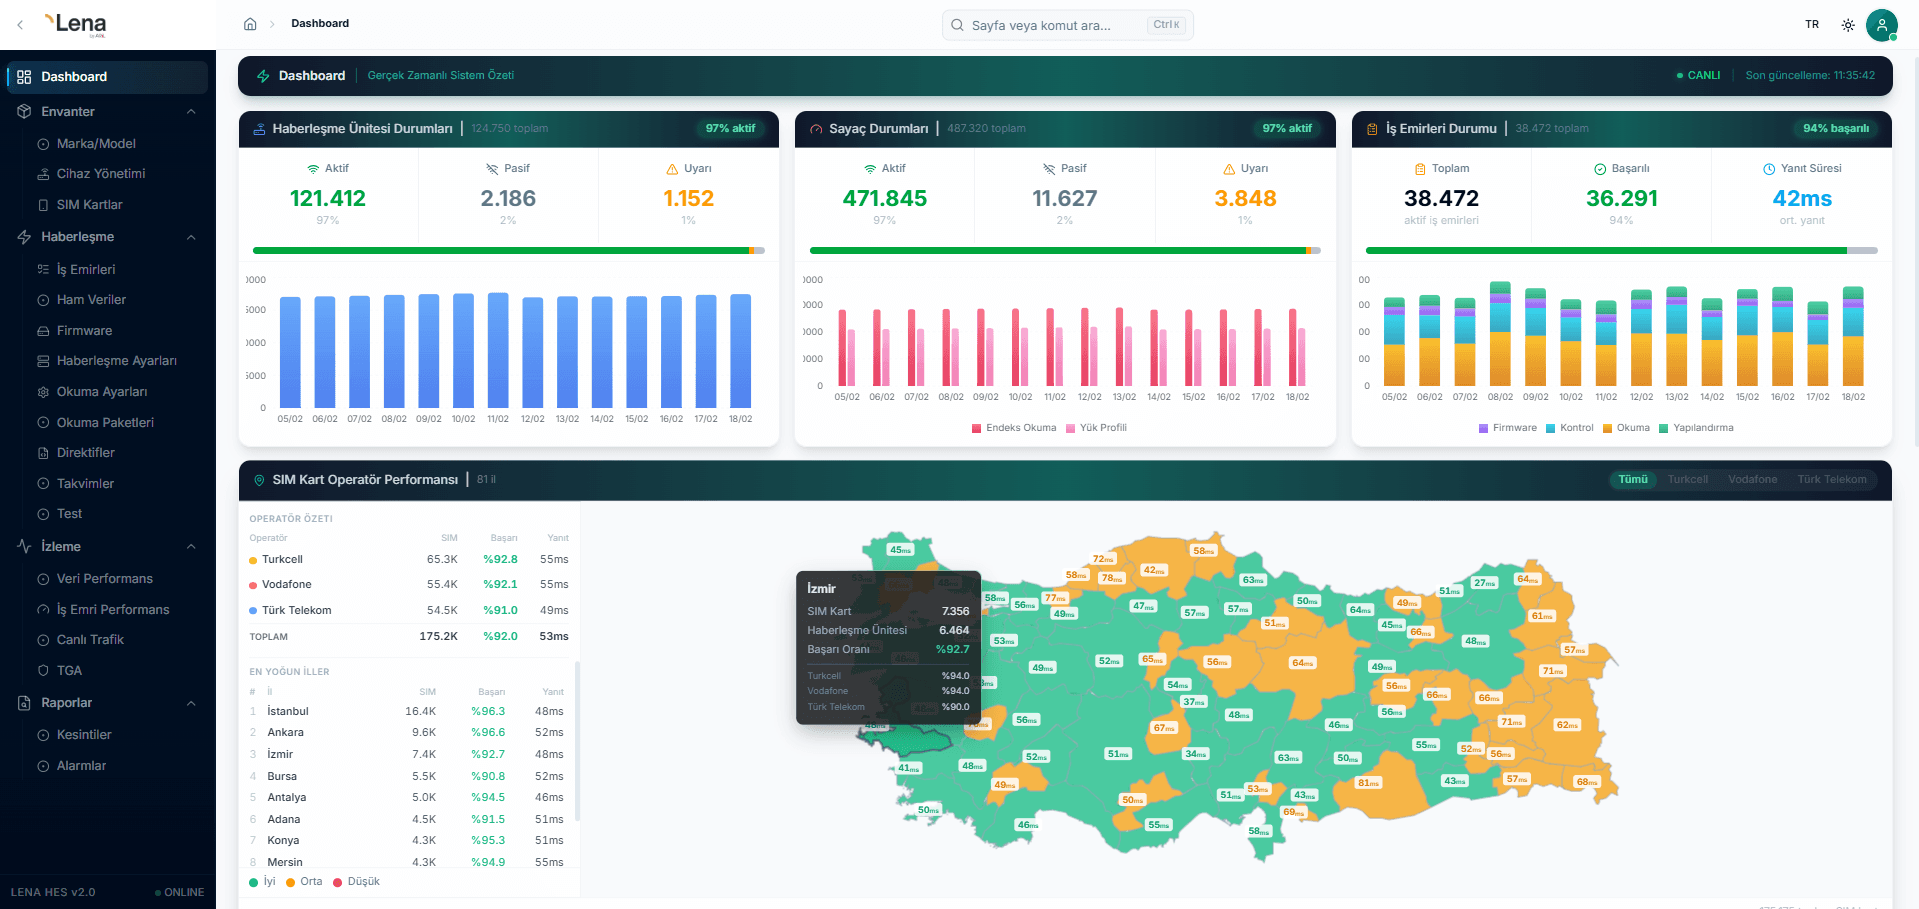
Task: Switch language using the TR button
Action: (x=1812, y=25)
